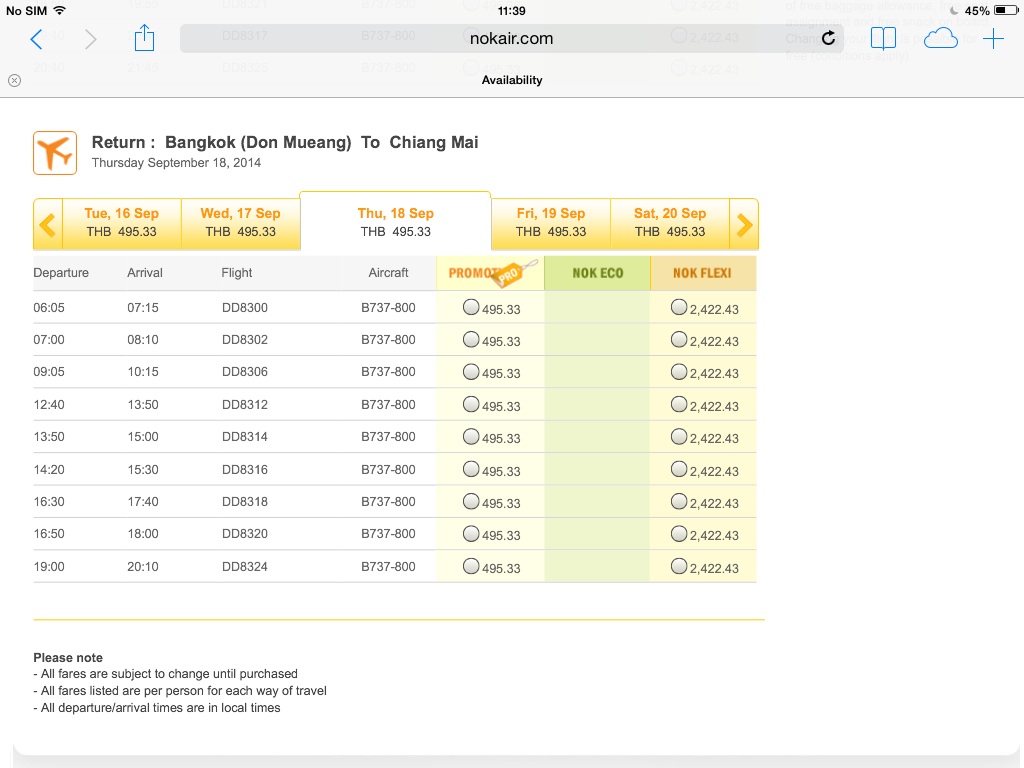Show iCloud tabs
Image resolution: width=1024 pixels, height=768 pixels.
coord(940,39)
